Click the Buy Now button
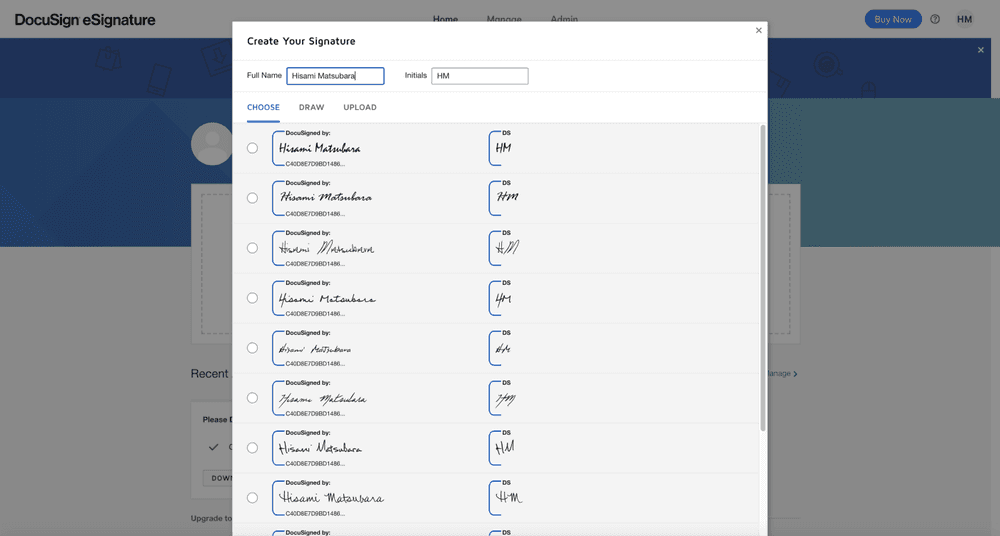Screen dimensions: 1000x536 point(892,19)
